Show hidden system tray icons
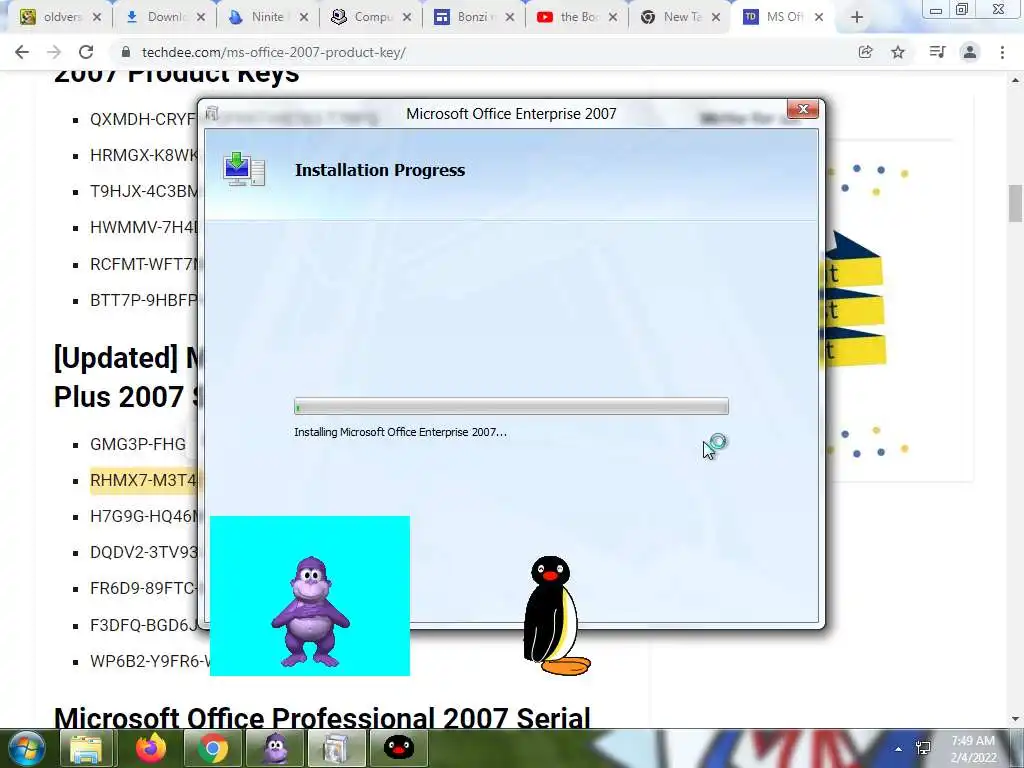 click(899, 749)
